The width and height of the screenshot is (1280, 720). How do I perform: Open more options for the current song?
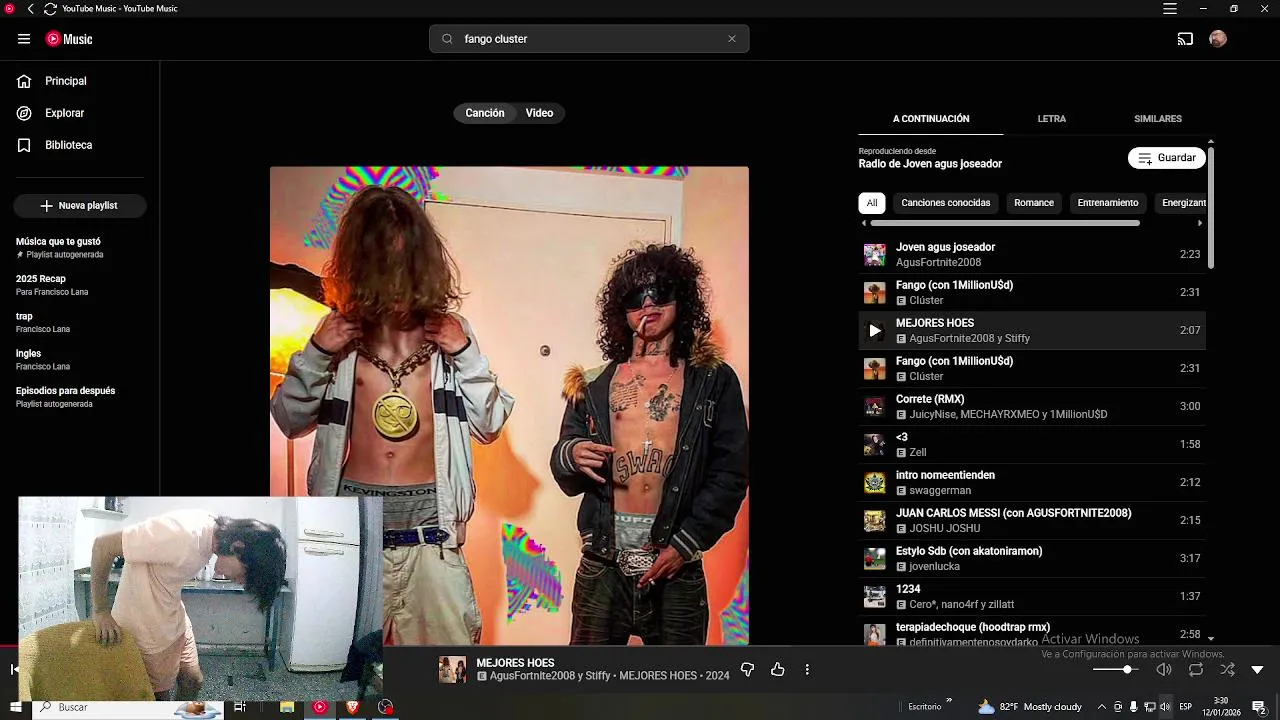(807, 670)
